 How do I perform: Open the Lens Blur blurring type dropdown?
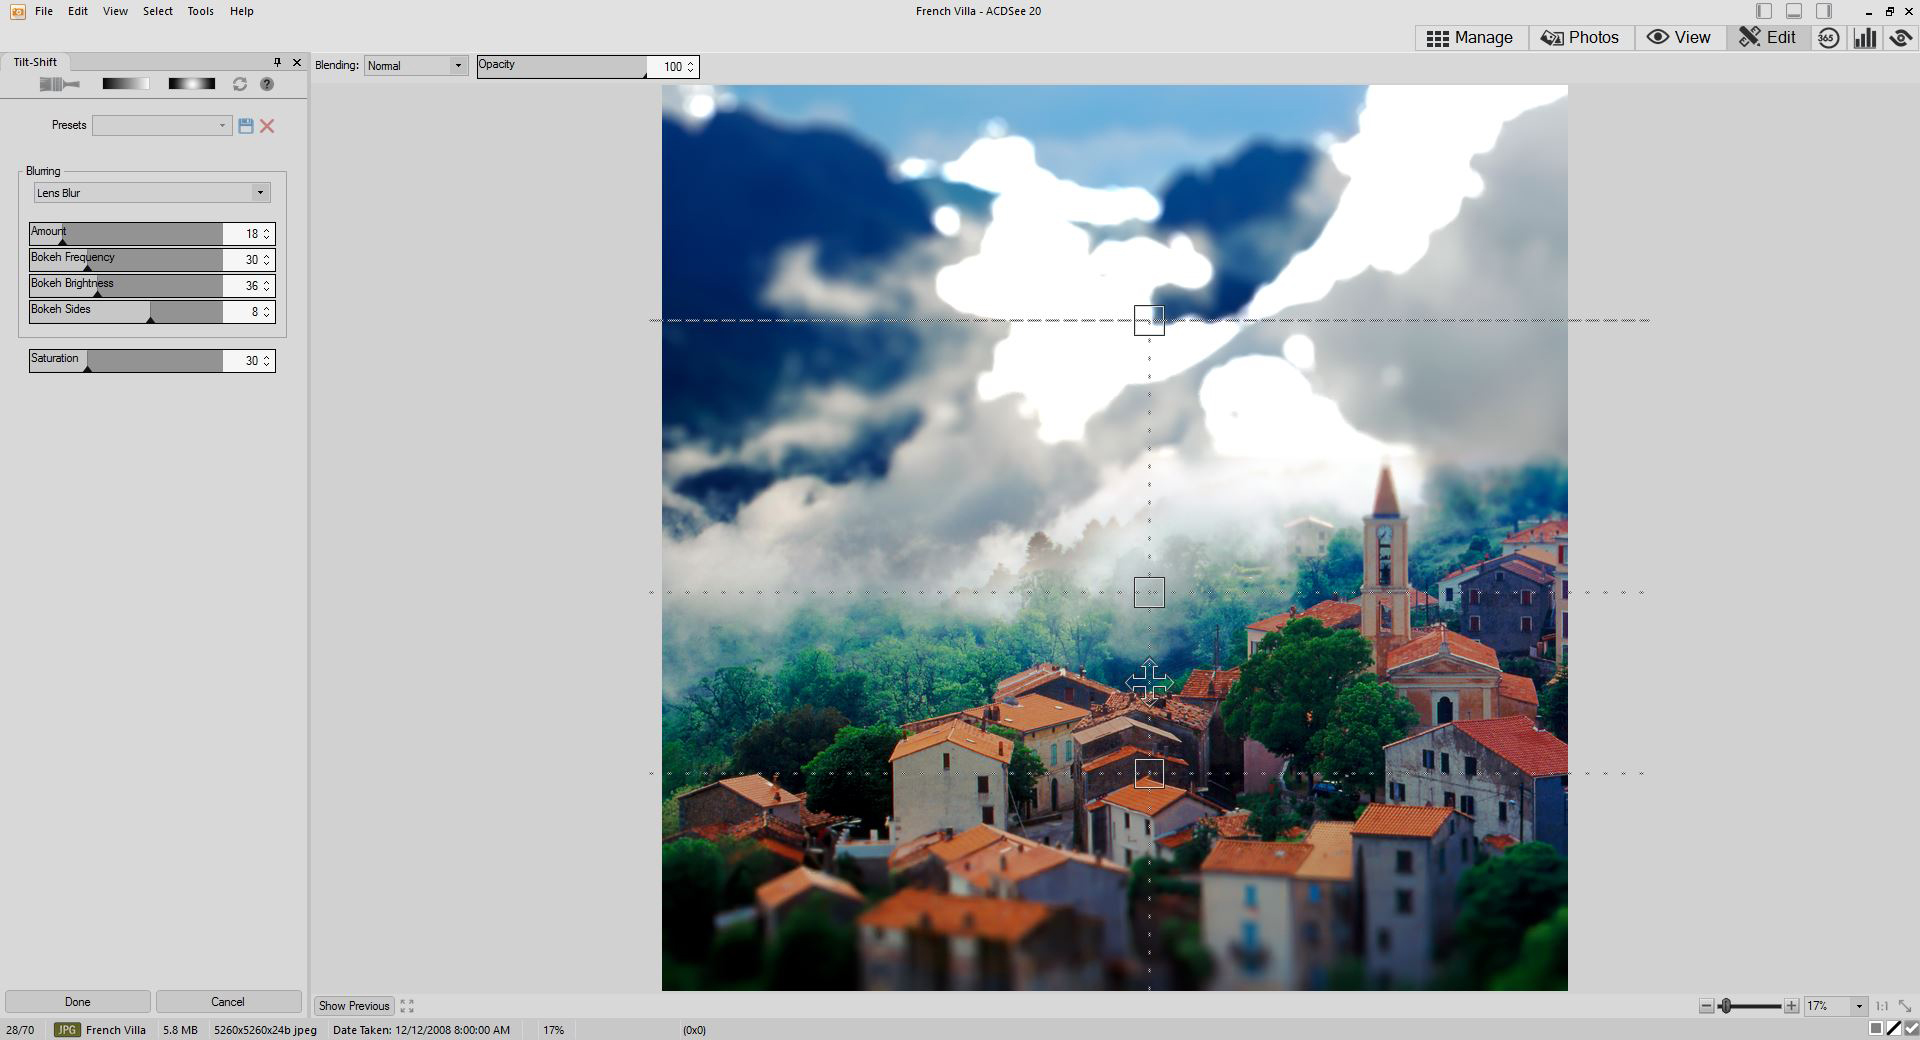[152, 193]
